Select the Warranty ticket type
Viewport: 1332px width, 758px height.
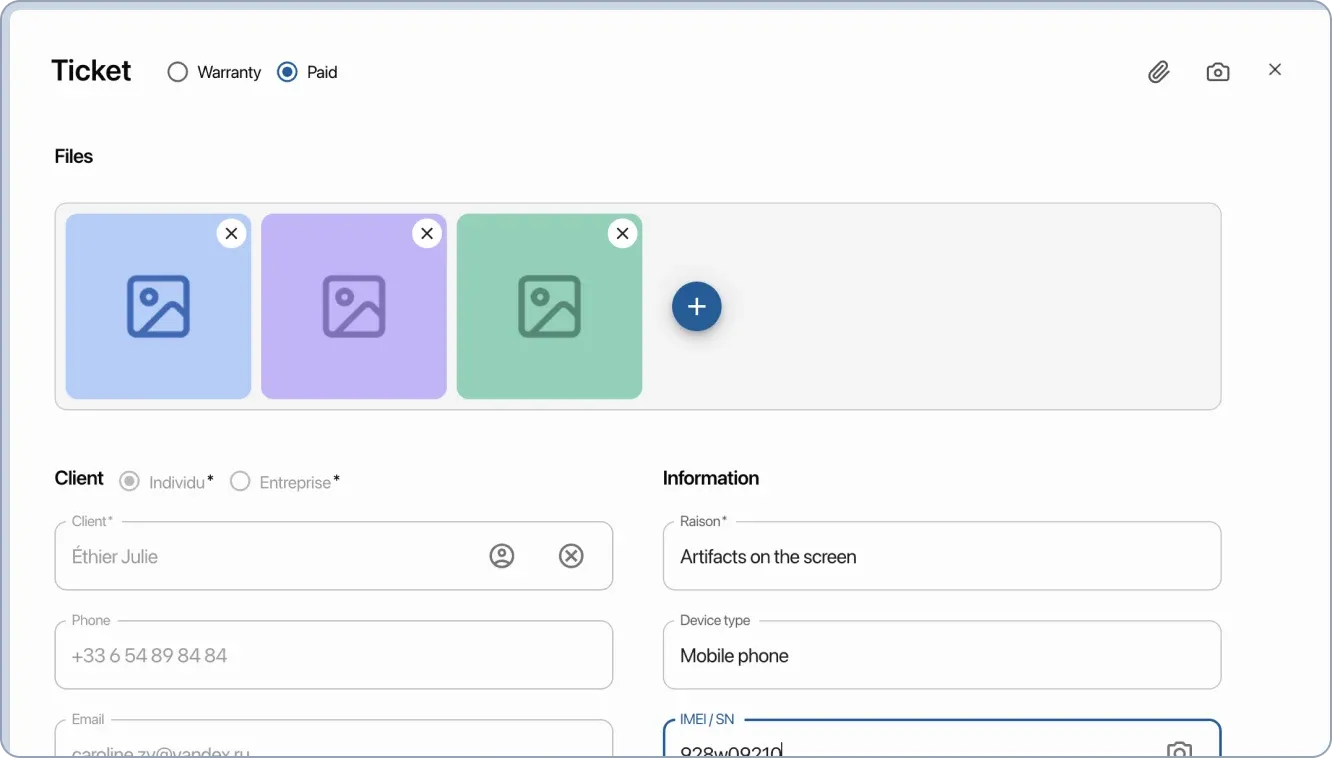178,71
